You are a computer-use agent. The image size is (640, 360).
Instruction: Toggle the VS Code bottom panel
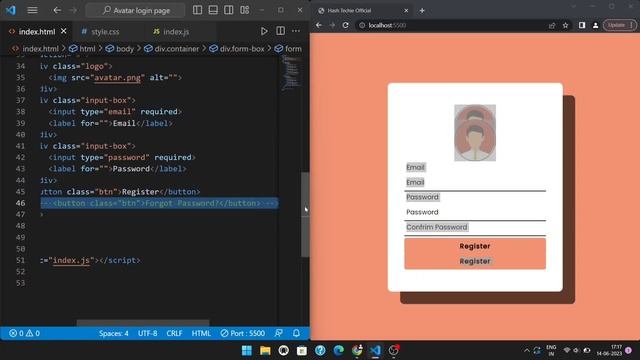tap(213, 10)
